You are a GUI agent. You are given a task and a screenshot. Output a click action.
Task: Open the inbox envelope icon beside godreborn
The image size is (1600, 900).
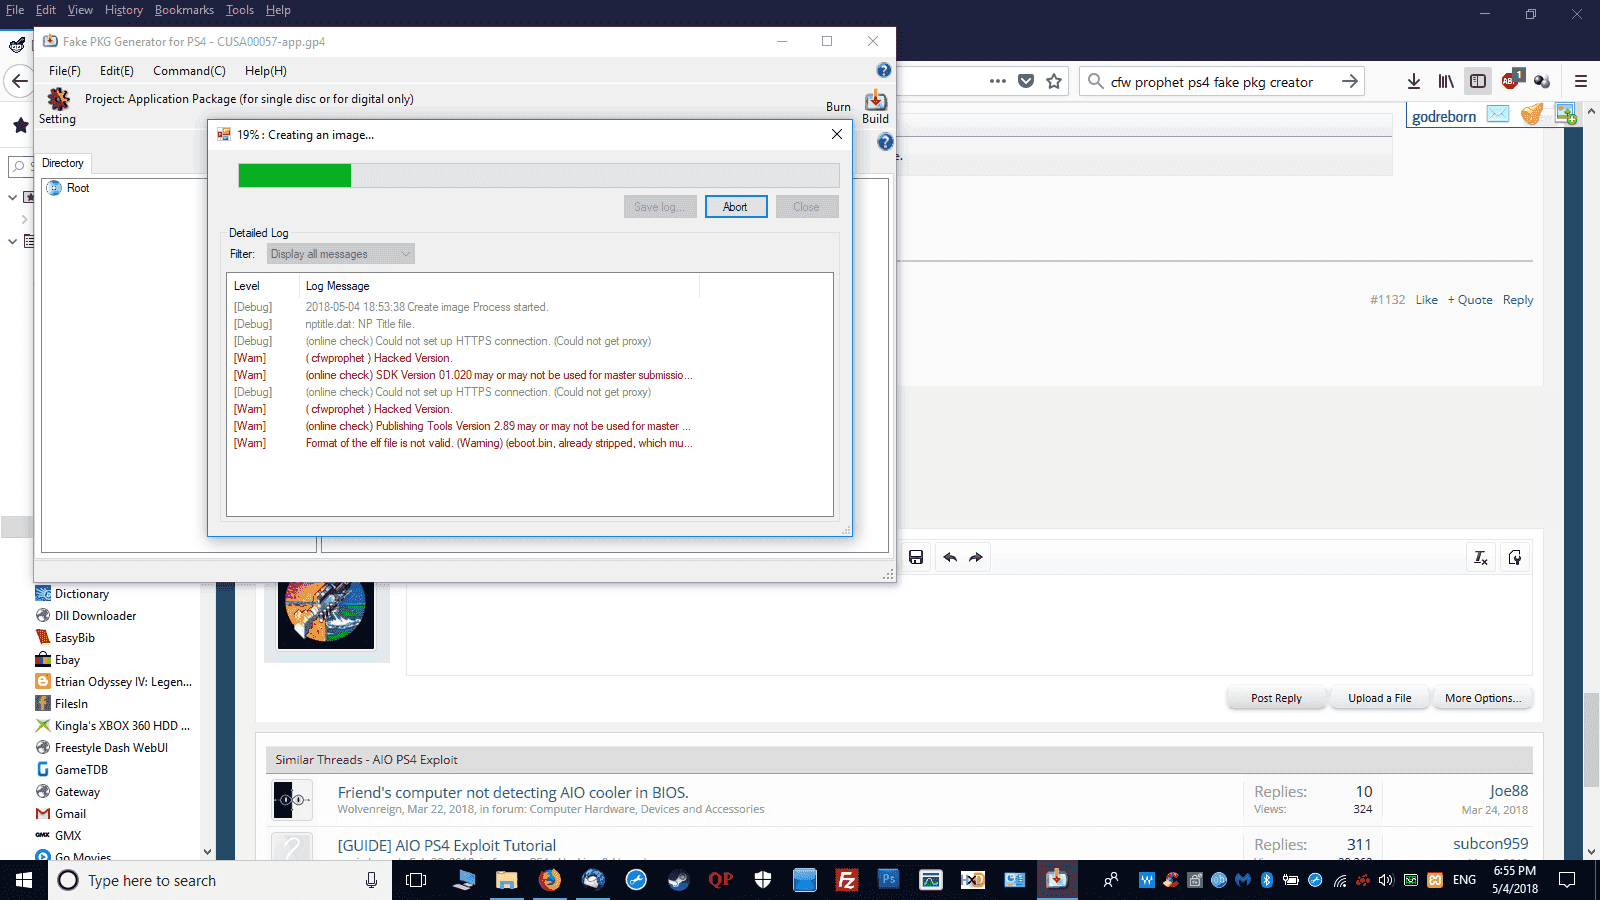coord(1498,114)
